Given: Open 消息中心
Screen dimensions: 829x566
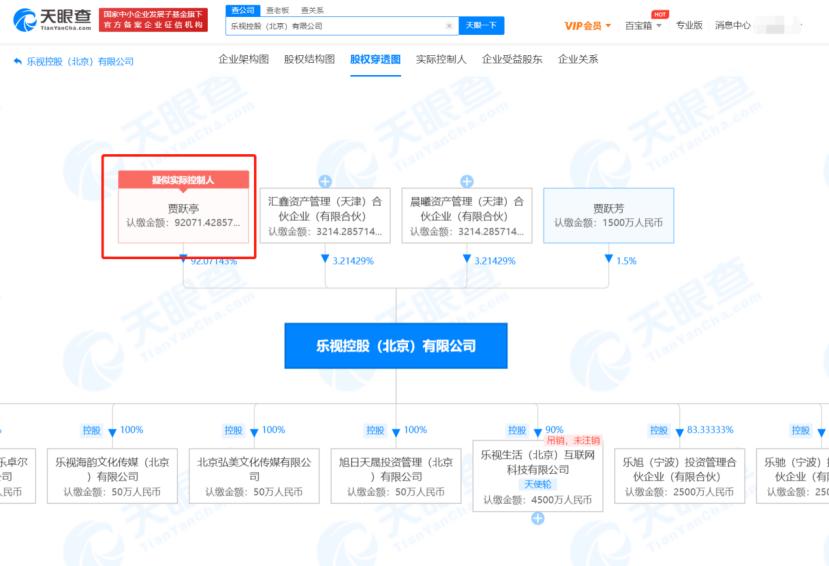Looking at the screenshot, I should pos(732,25).
